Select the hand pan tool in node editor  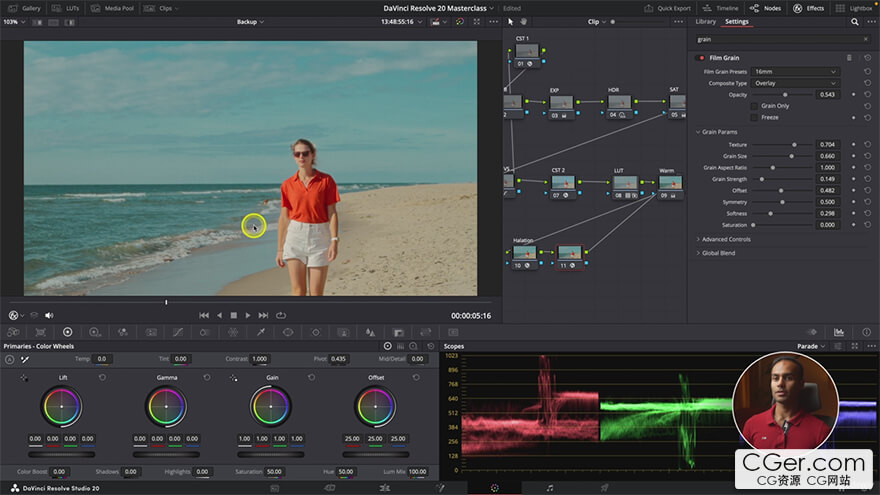click(523, 21)
